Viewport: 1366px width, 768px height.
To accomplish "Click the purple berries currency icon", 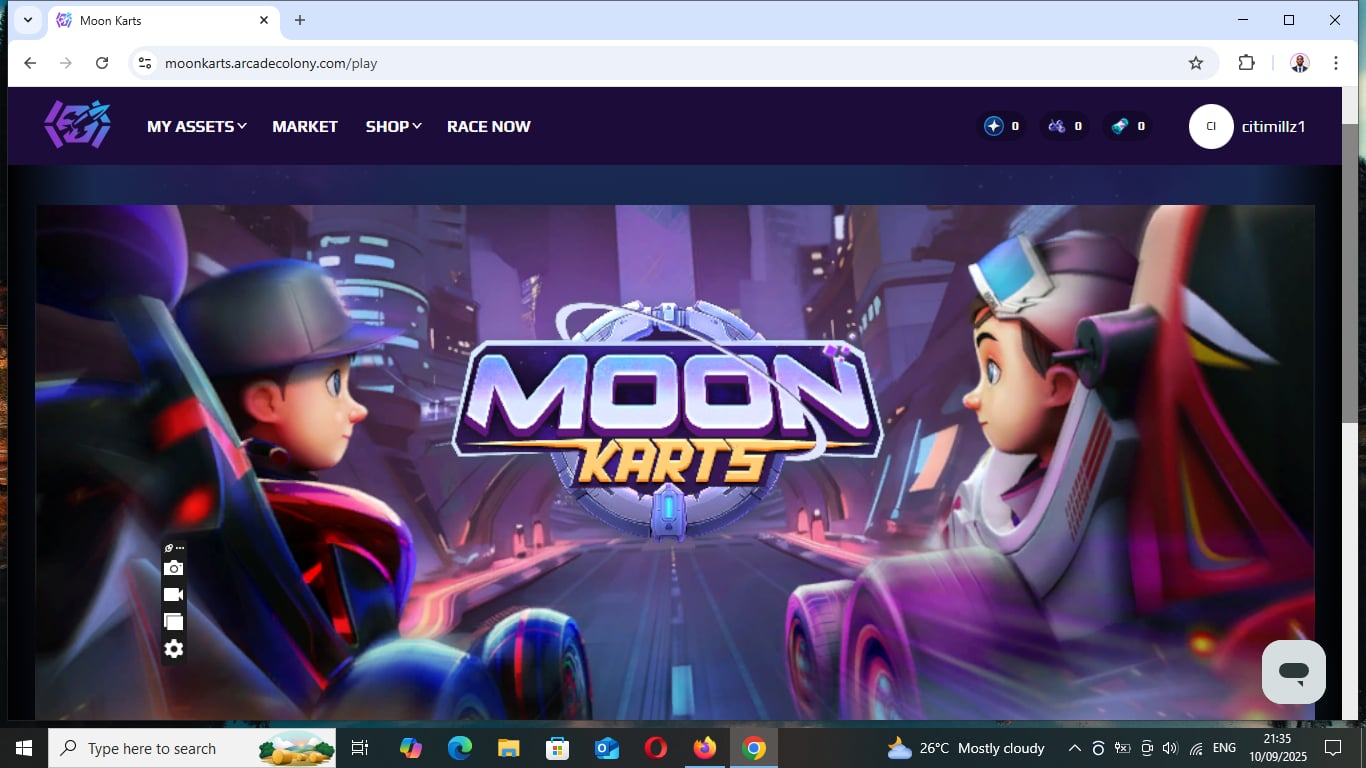I will click(1056, 126).
